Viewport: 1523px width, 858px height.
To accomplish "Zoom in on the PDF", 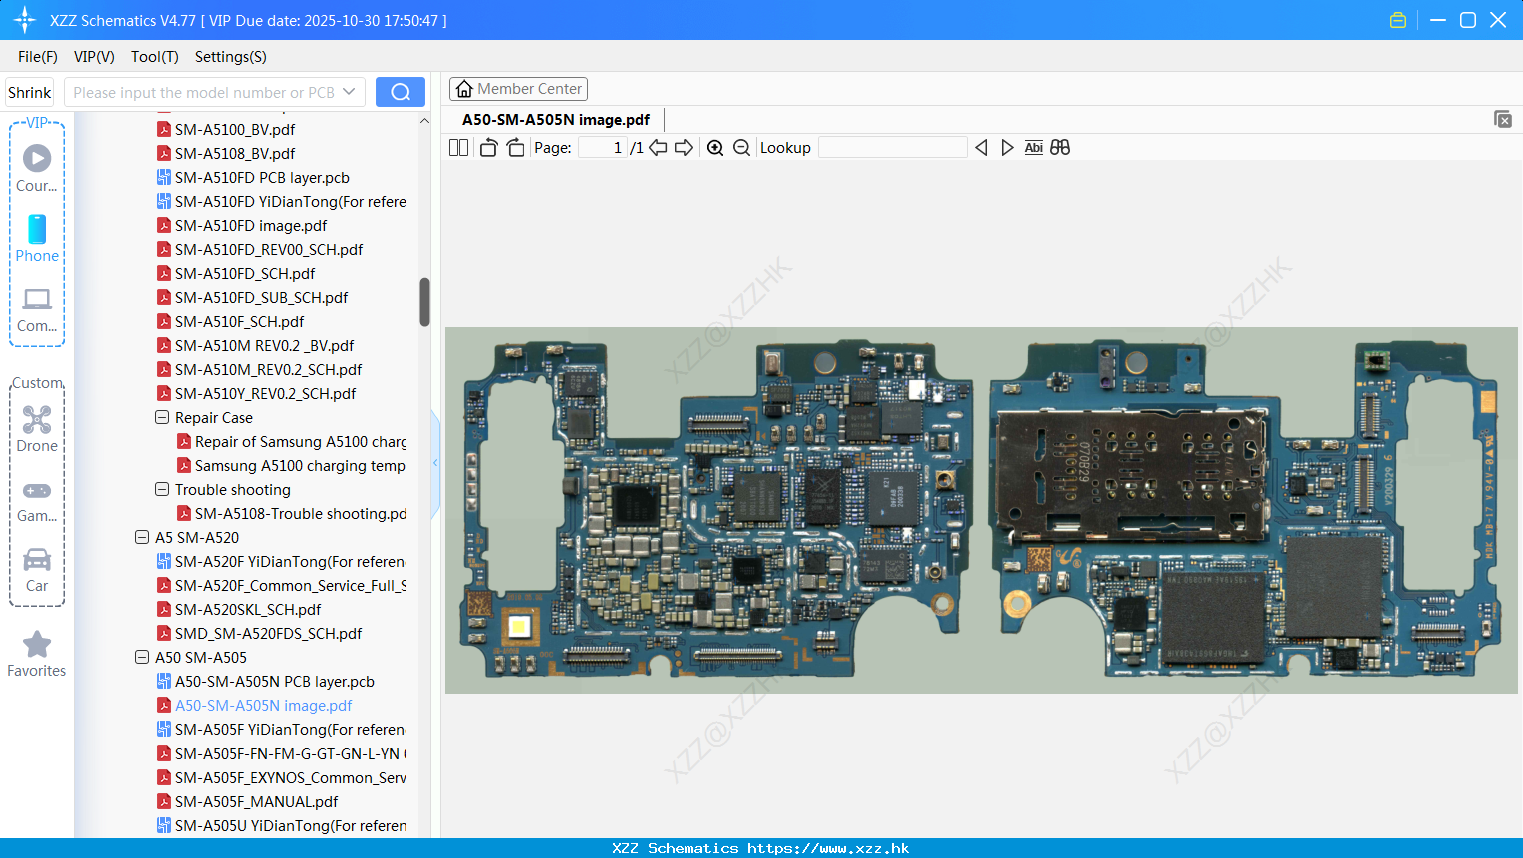I will pos(715,147).
